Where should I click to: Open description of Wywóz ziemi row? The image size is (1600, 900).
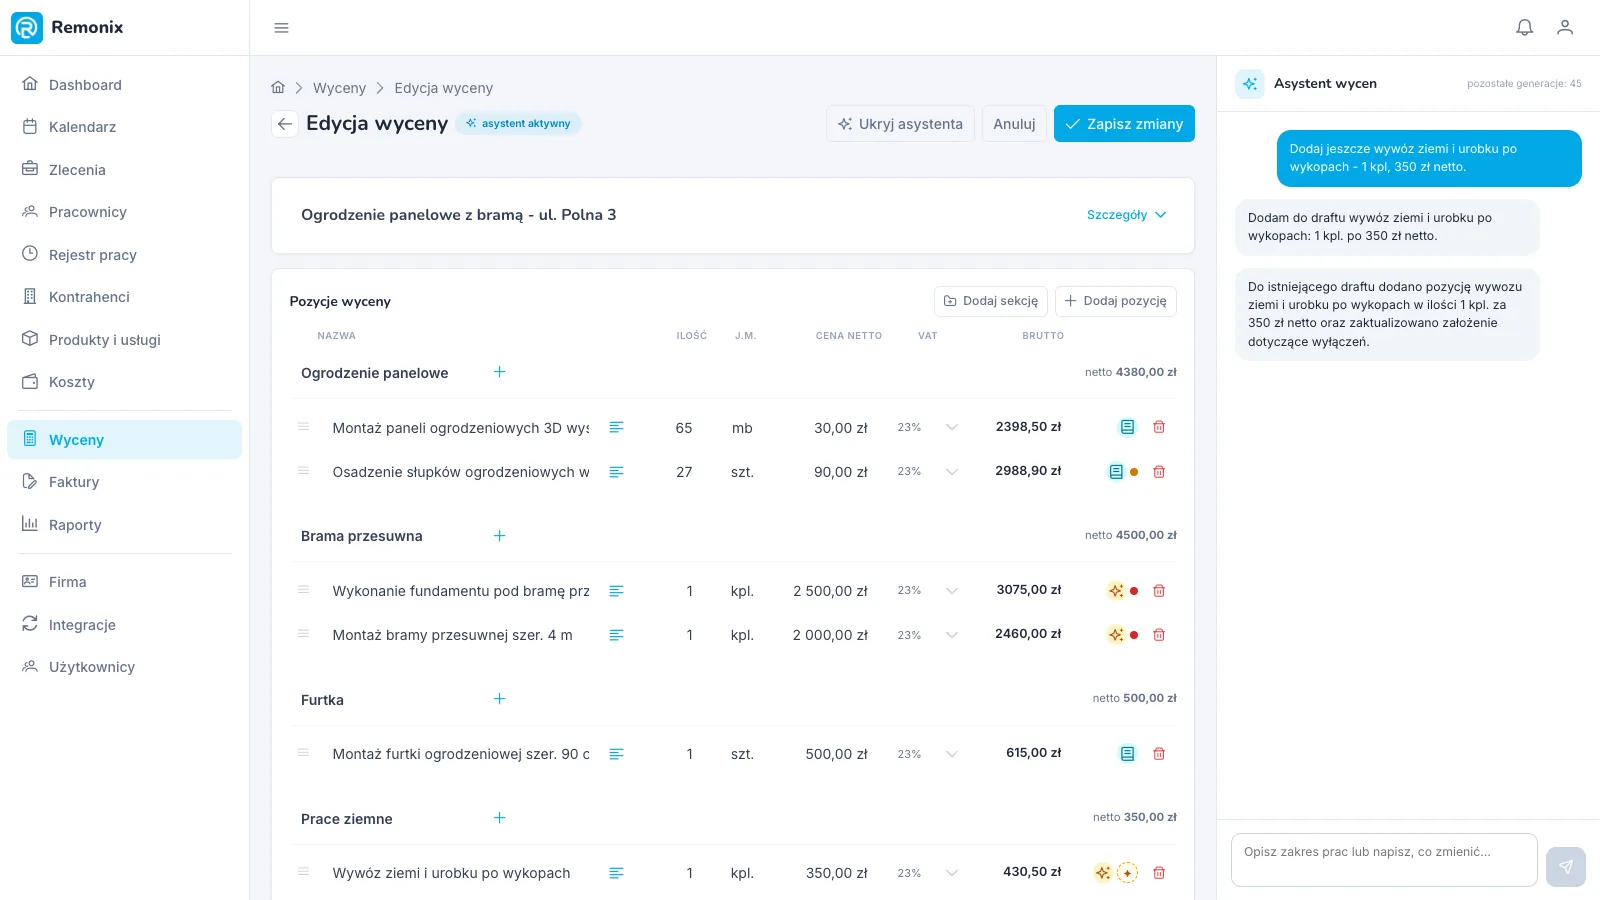(x=616, y=873)
